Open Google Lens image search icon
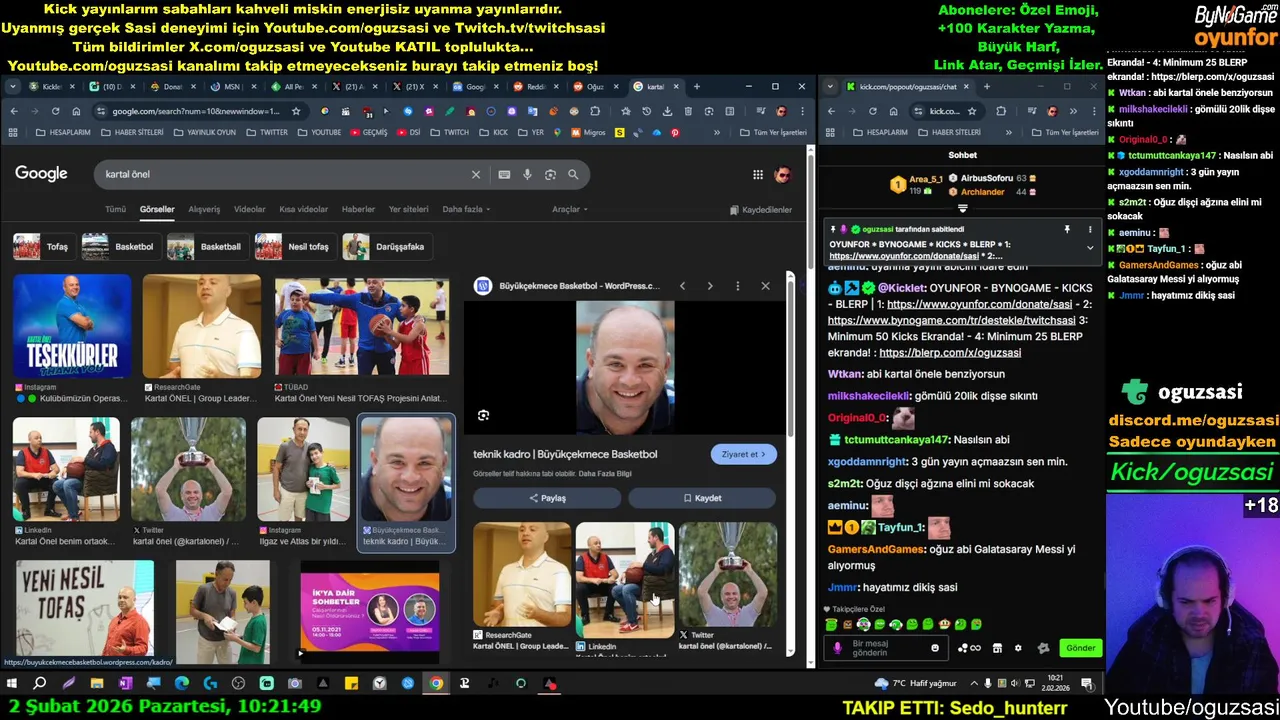Viewport: 1280px width, 720px height. tap(550, 174)
